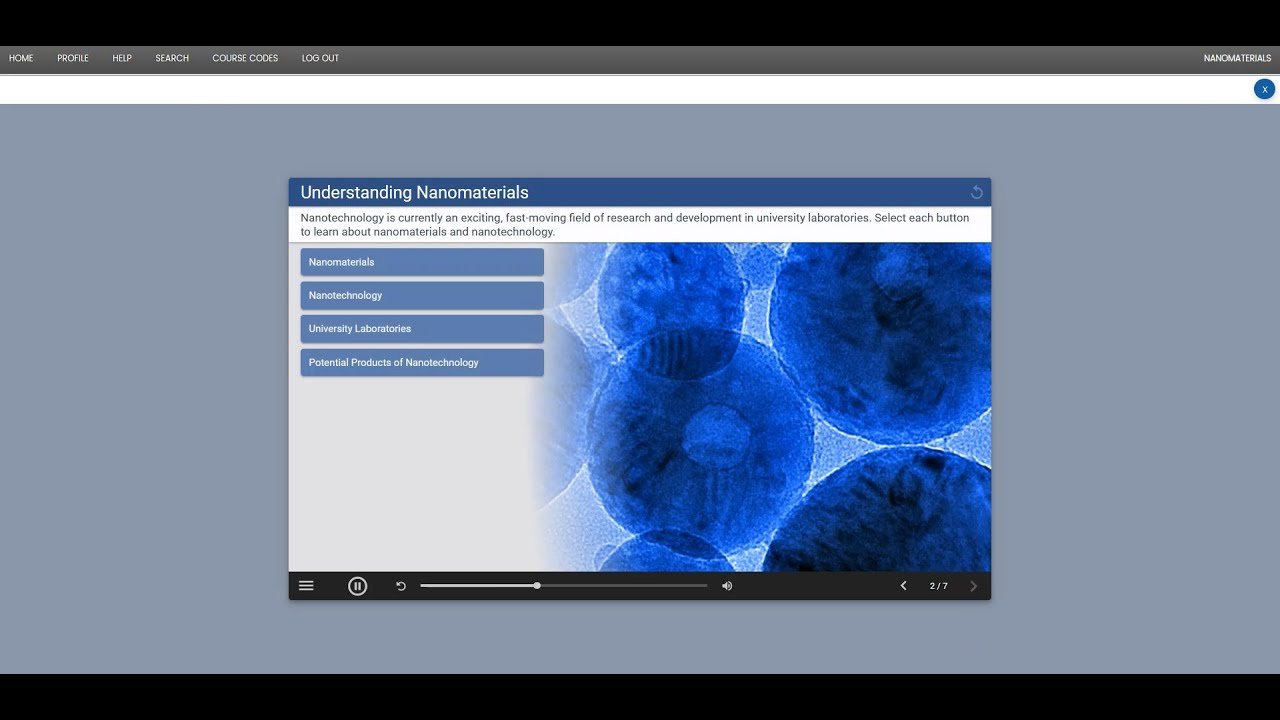Open the Search menu item
This screenshot has height=720, width=1280.
172,58
